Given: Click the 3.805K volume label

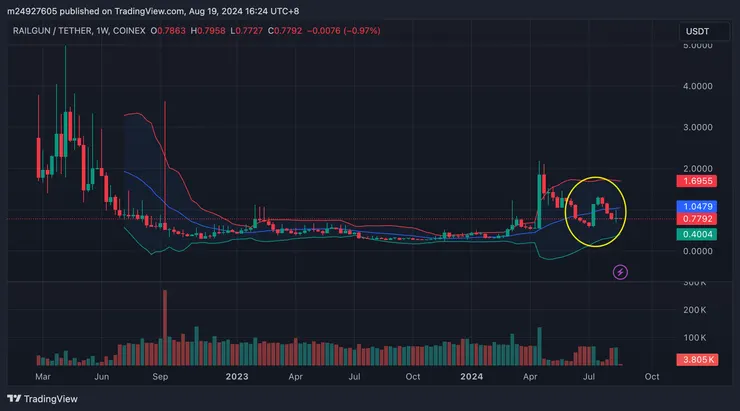Looking at the screenshot, I should click(x=697, y=360).
